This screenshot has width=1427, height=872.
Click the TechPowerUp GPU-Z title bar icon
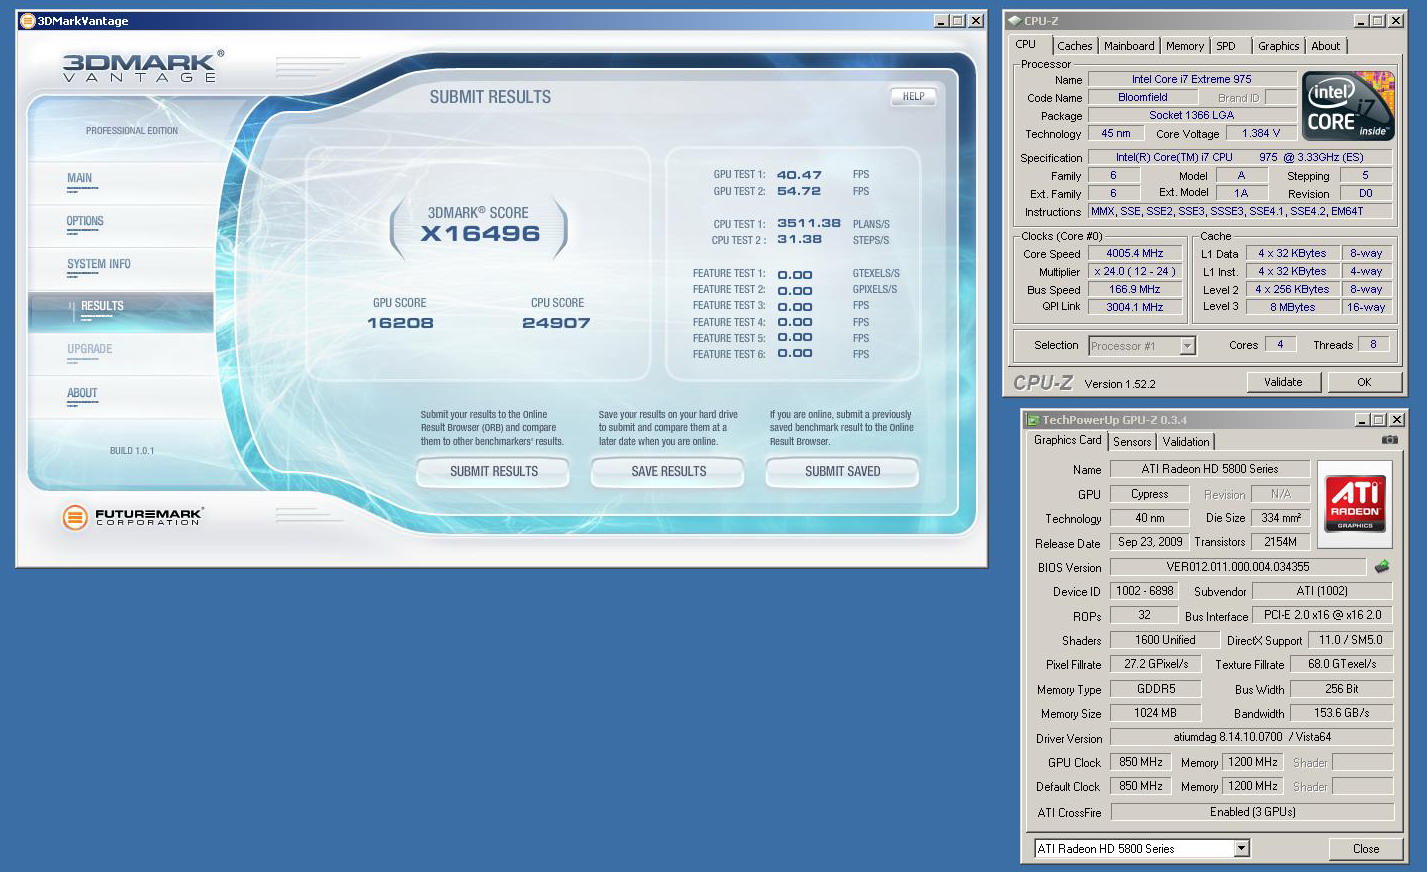click(1033, 420)
